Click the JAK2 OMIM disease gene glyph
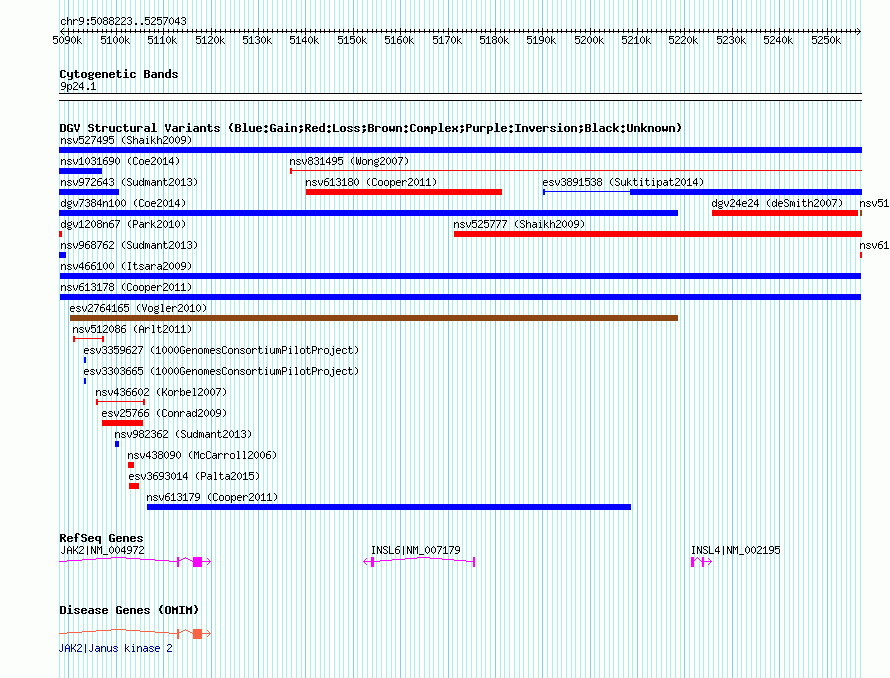This screenshot has height=678, width=890. tap(135, 633)
